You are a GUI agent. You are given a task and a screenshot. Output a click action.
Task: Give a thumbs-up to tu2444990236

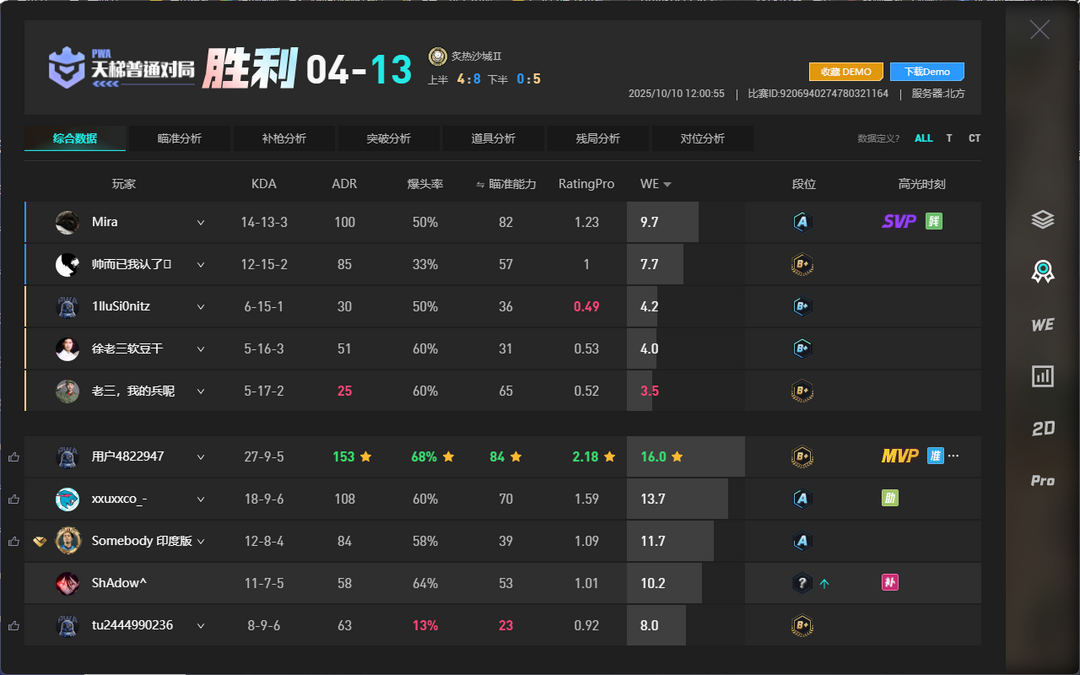point(14,626)
